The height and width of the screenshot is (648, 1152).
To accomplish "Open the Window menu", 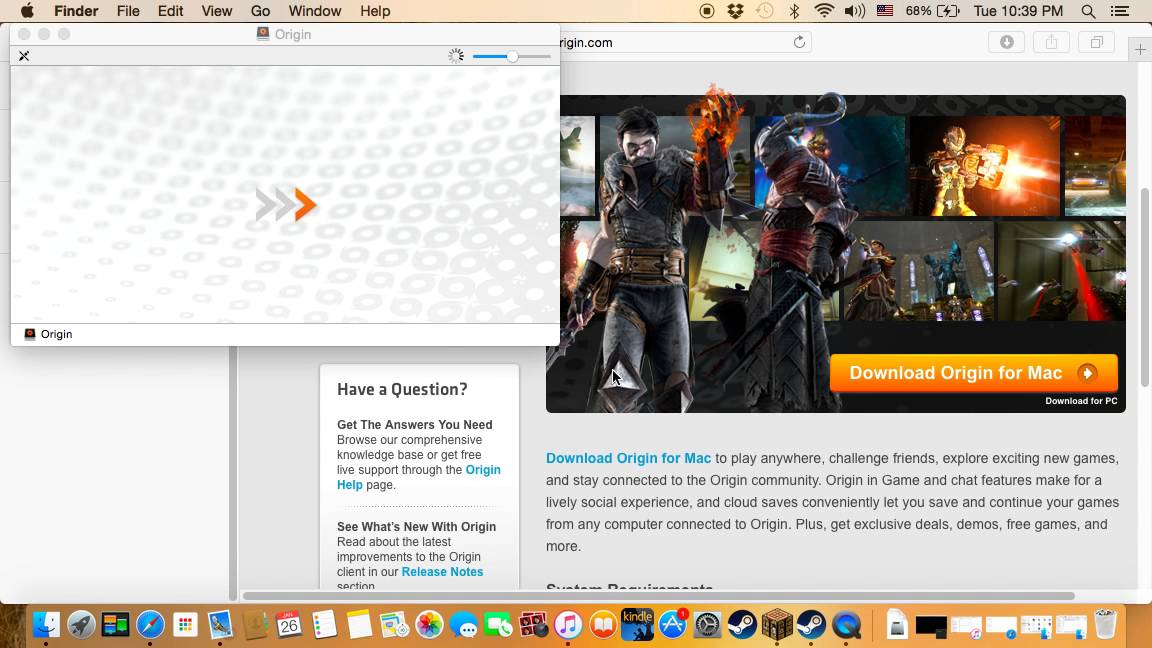I will [x=314, y=11].
